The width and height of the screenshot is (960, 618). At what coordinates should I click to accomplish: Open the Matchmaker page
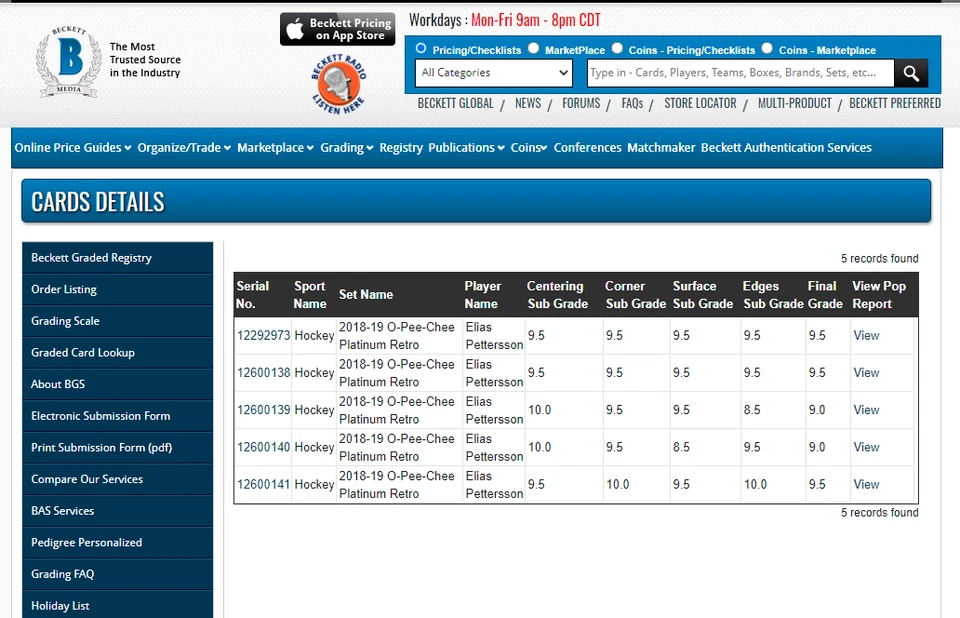tap(661, 148)
